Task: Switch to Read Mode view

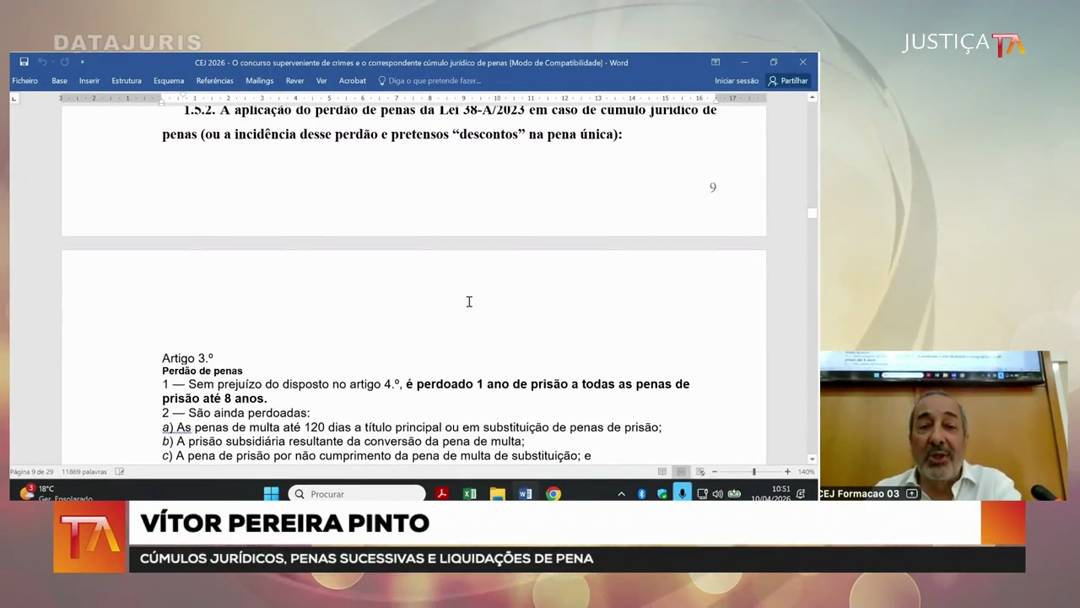Action: (662, 472)
